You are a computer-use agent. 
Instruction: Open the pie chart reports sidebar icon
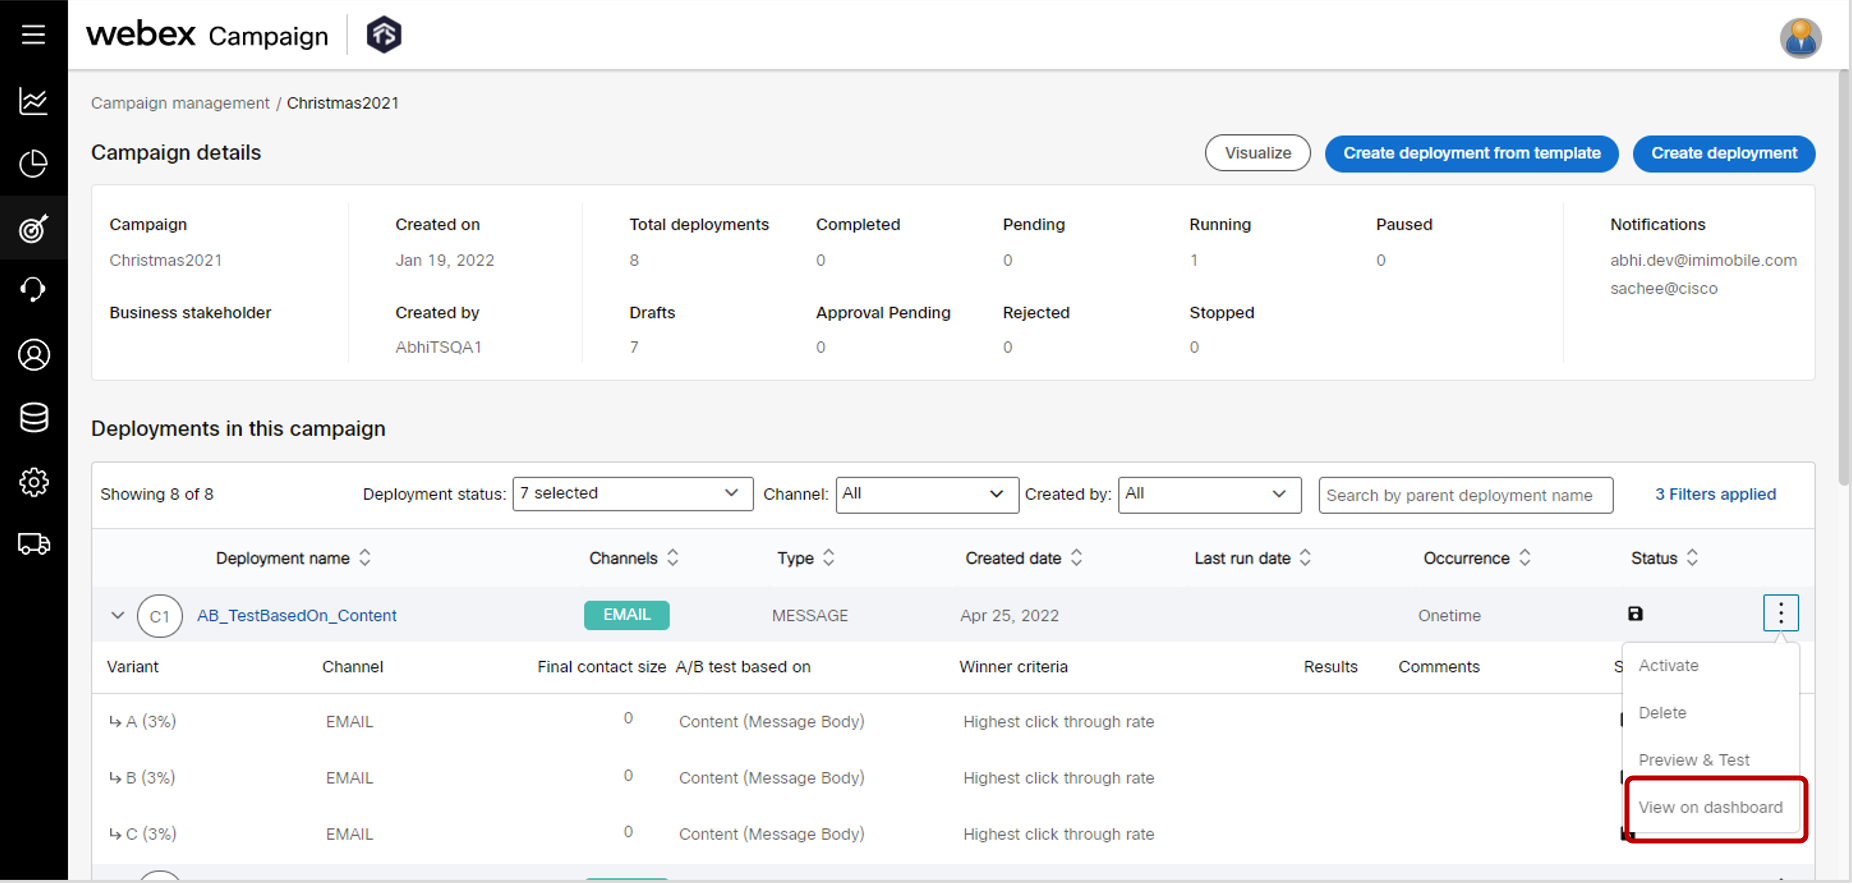pyautogui.click(x=33, y=164)
